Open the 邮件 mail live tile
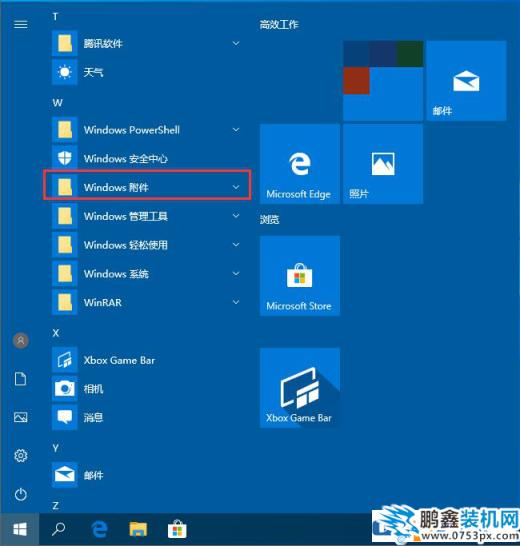This screenshot has height=546, width=520. [466, 81]
